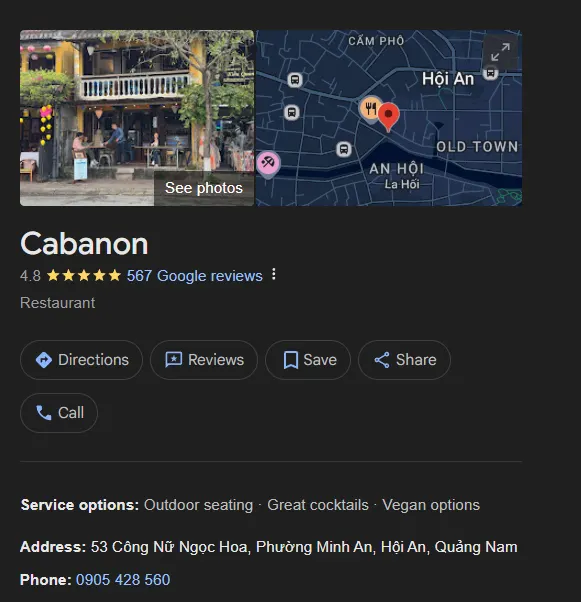Open the three-dot more options menu
Screen dimensions: 581x602
[x=273, y=274]
